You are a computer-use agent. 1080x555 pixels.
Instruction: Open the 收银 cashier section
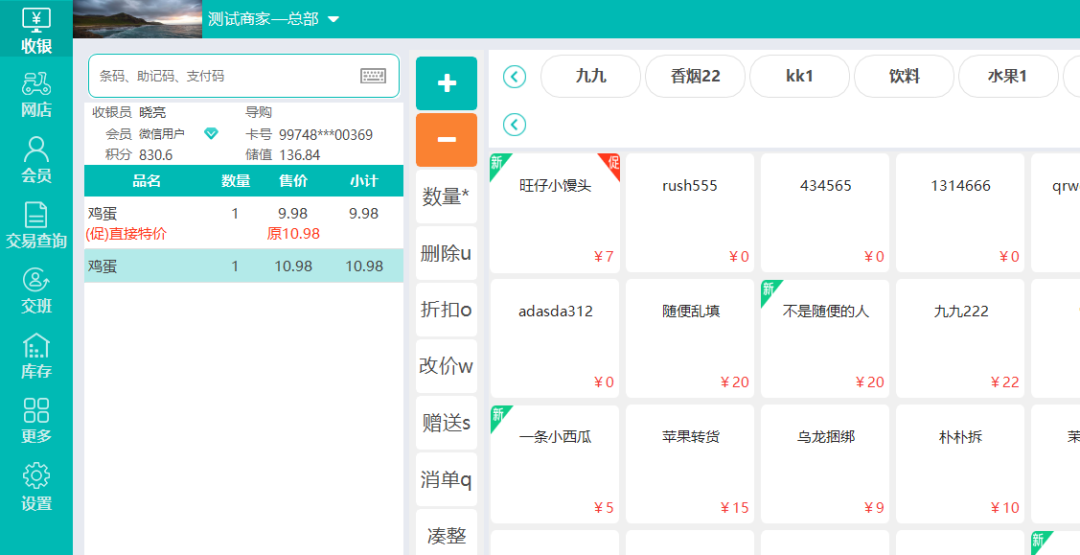[x=36, y=30]
